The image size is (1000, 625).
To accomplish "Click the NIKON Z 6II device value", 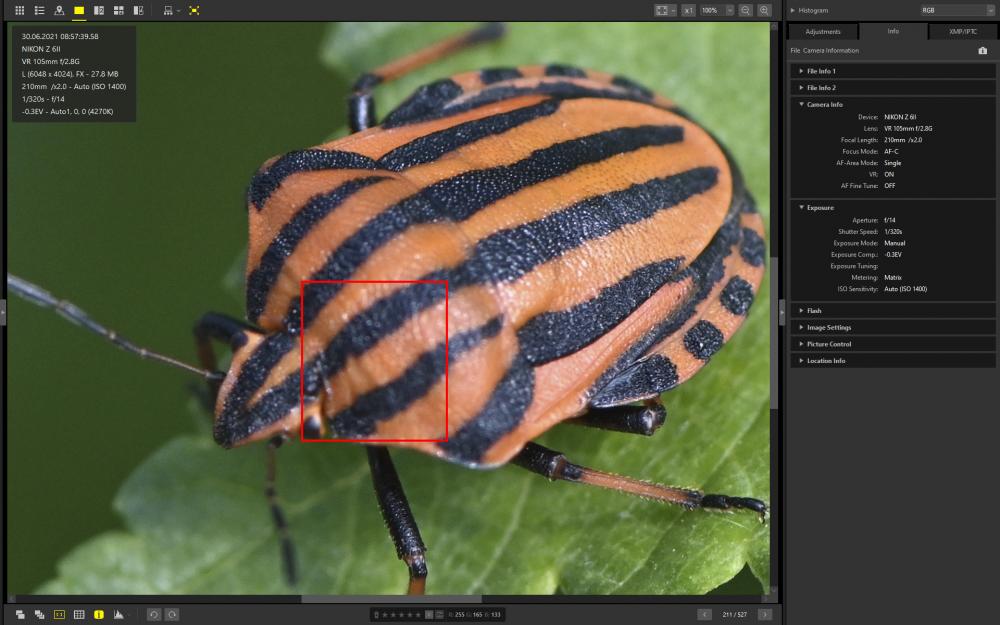I will (x=900, y=117).
